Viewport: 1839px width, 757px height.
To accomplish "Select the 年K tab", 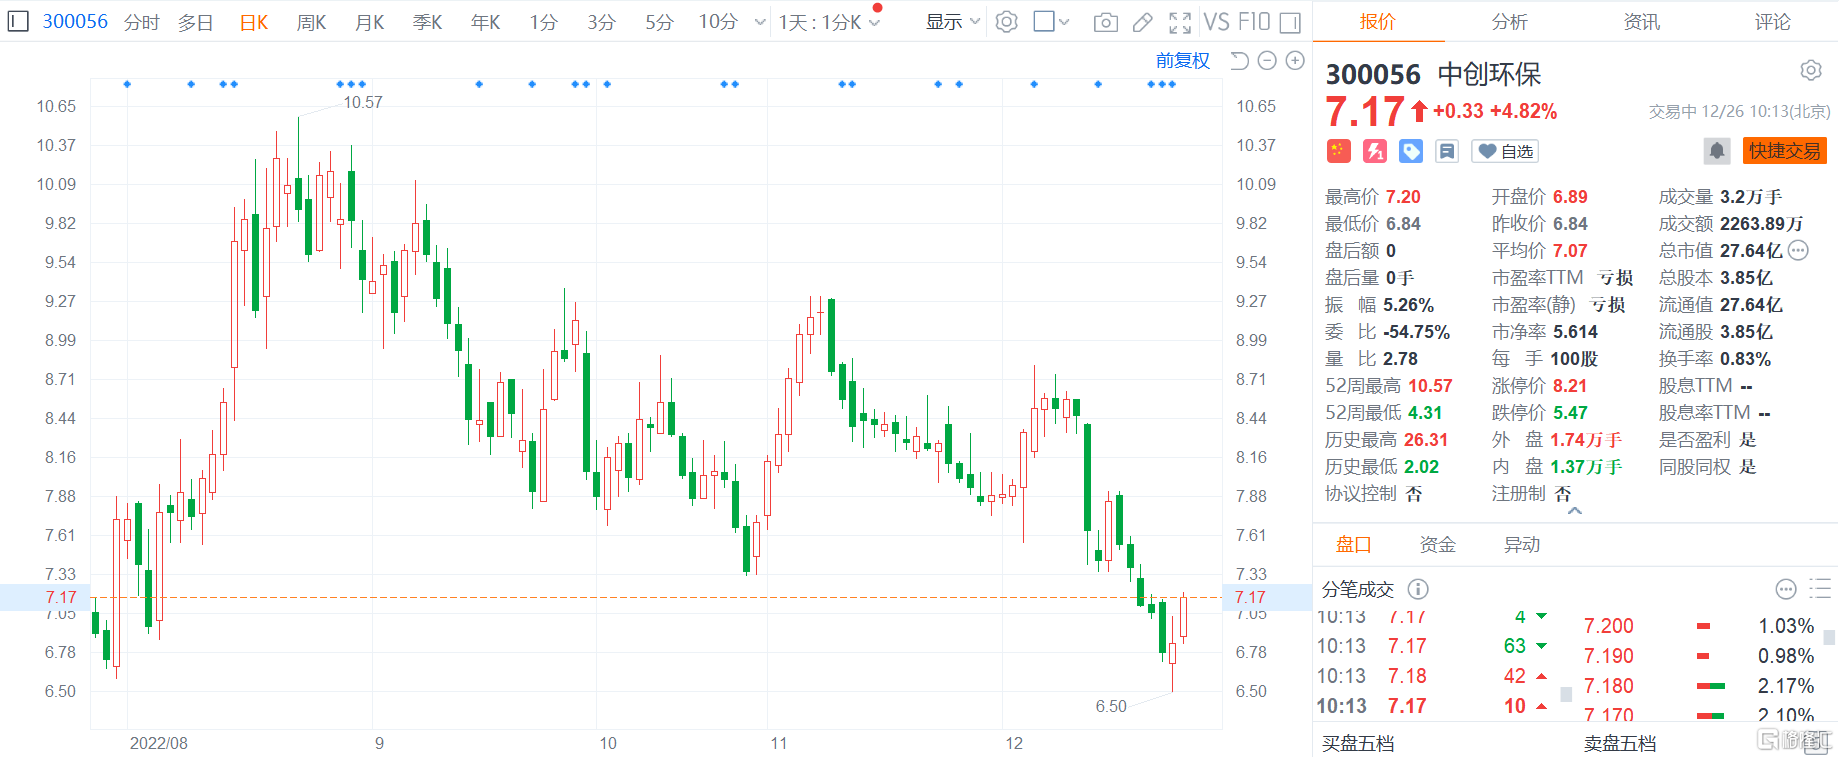I will click(x=486, y=22).
